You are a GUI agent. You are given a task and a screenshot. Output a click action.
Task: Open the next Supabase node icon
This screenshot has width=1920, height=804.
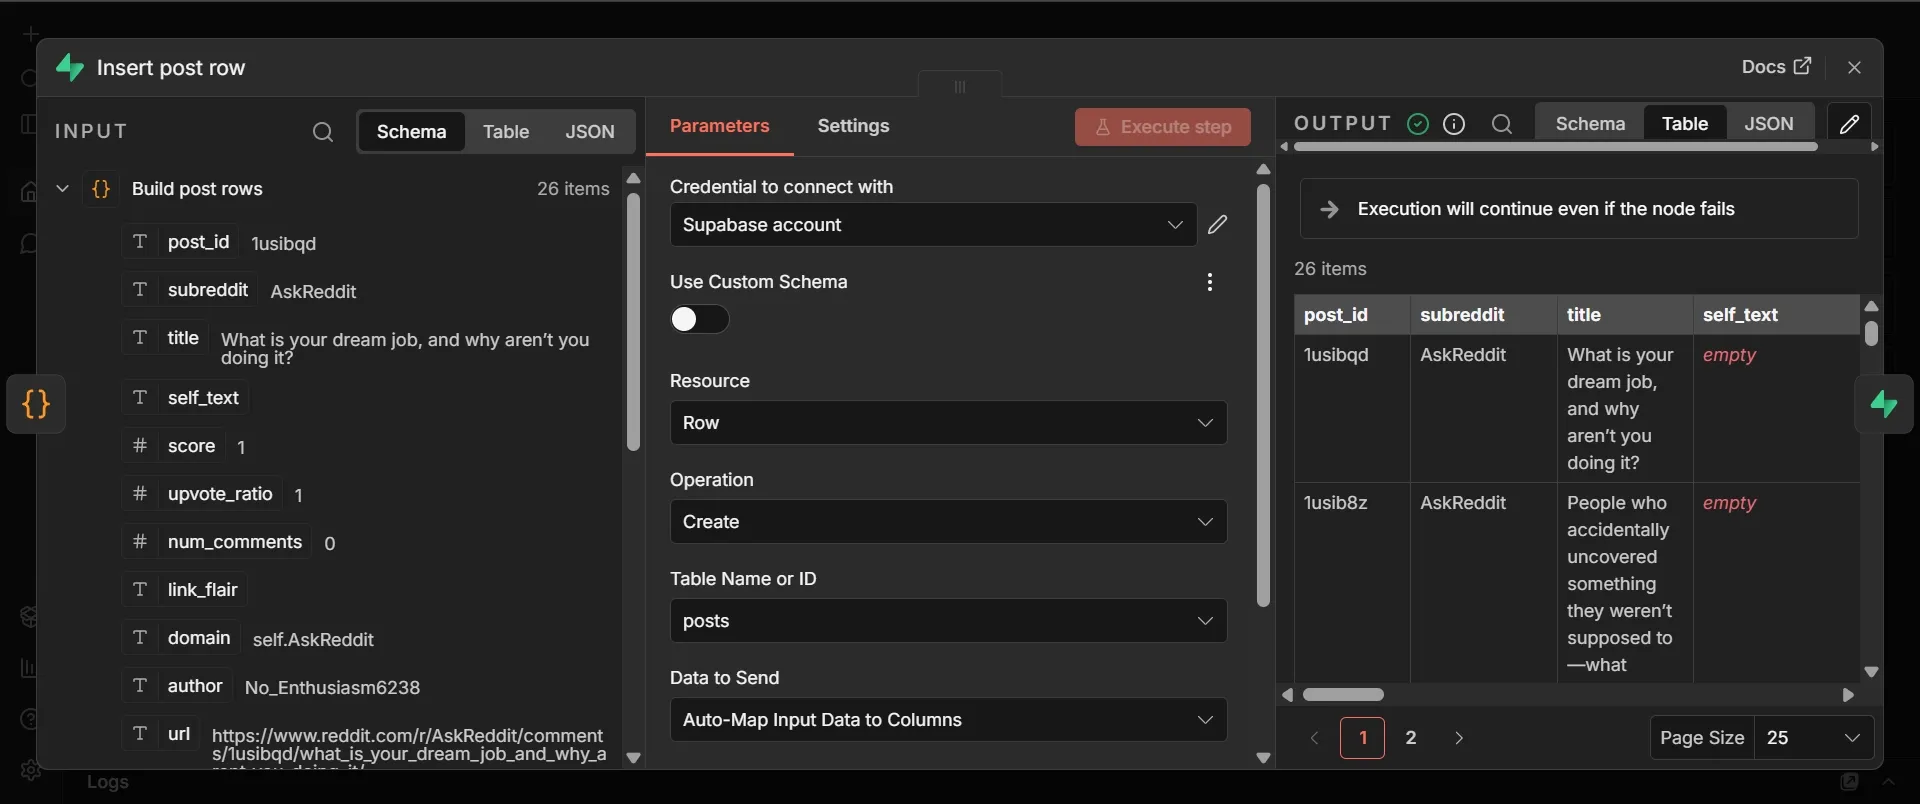[x=1884, y=404]
